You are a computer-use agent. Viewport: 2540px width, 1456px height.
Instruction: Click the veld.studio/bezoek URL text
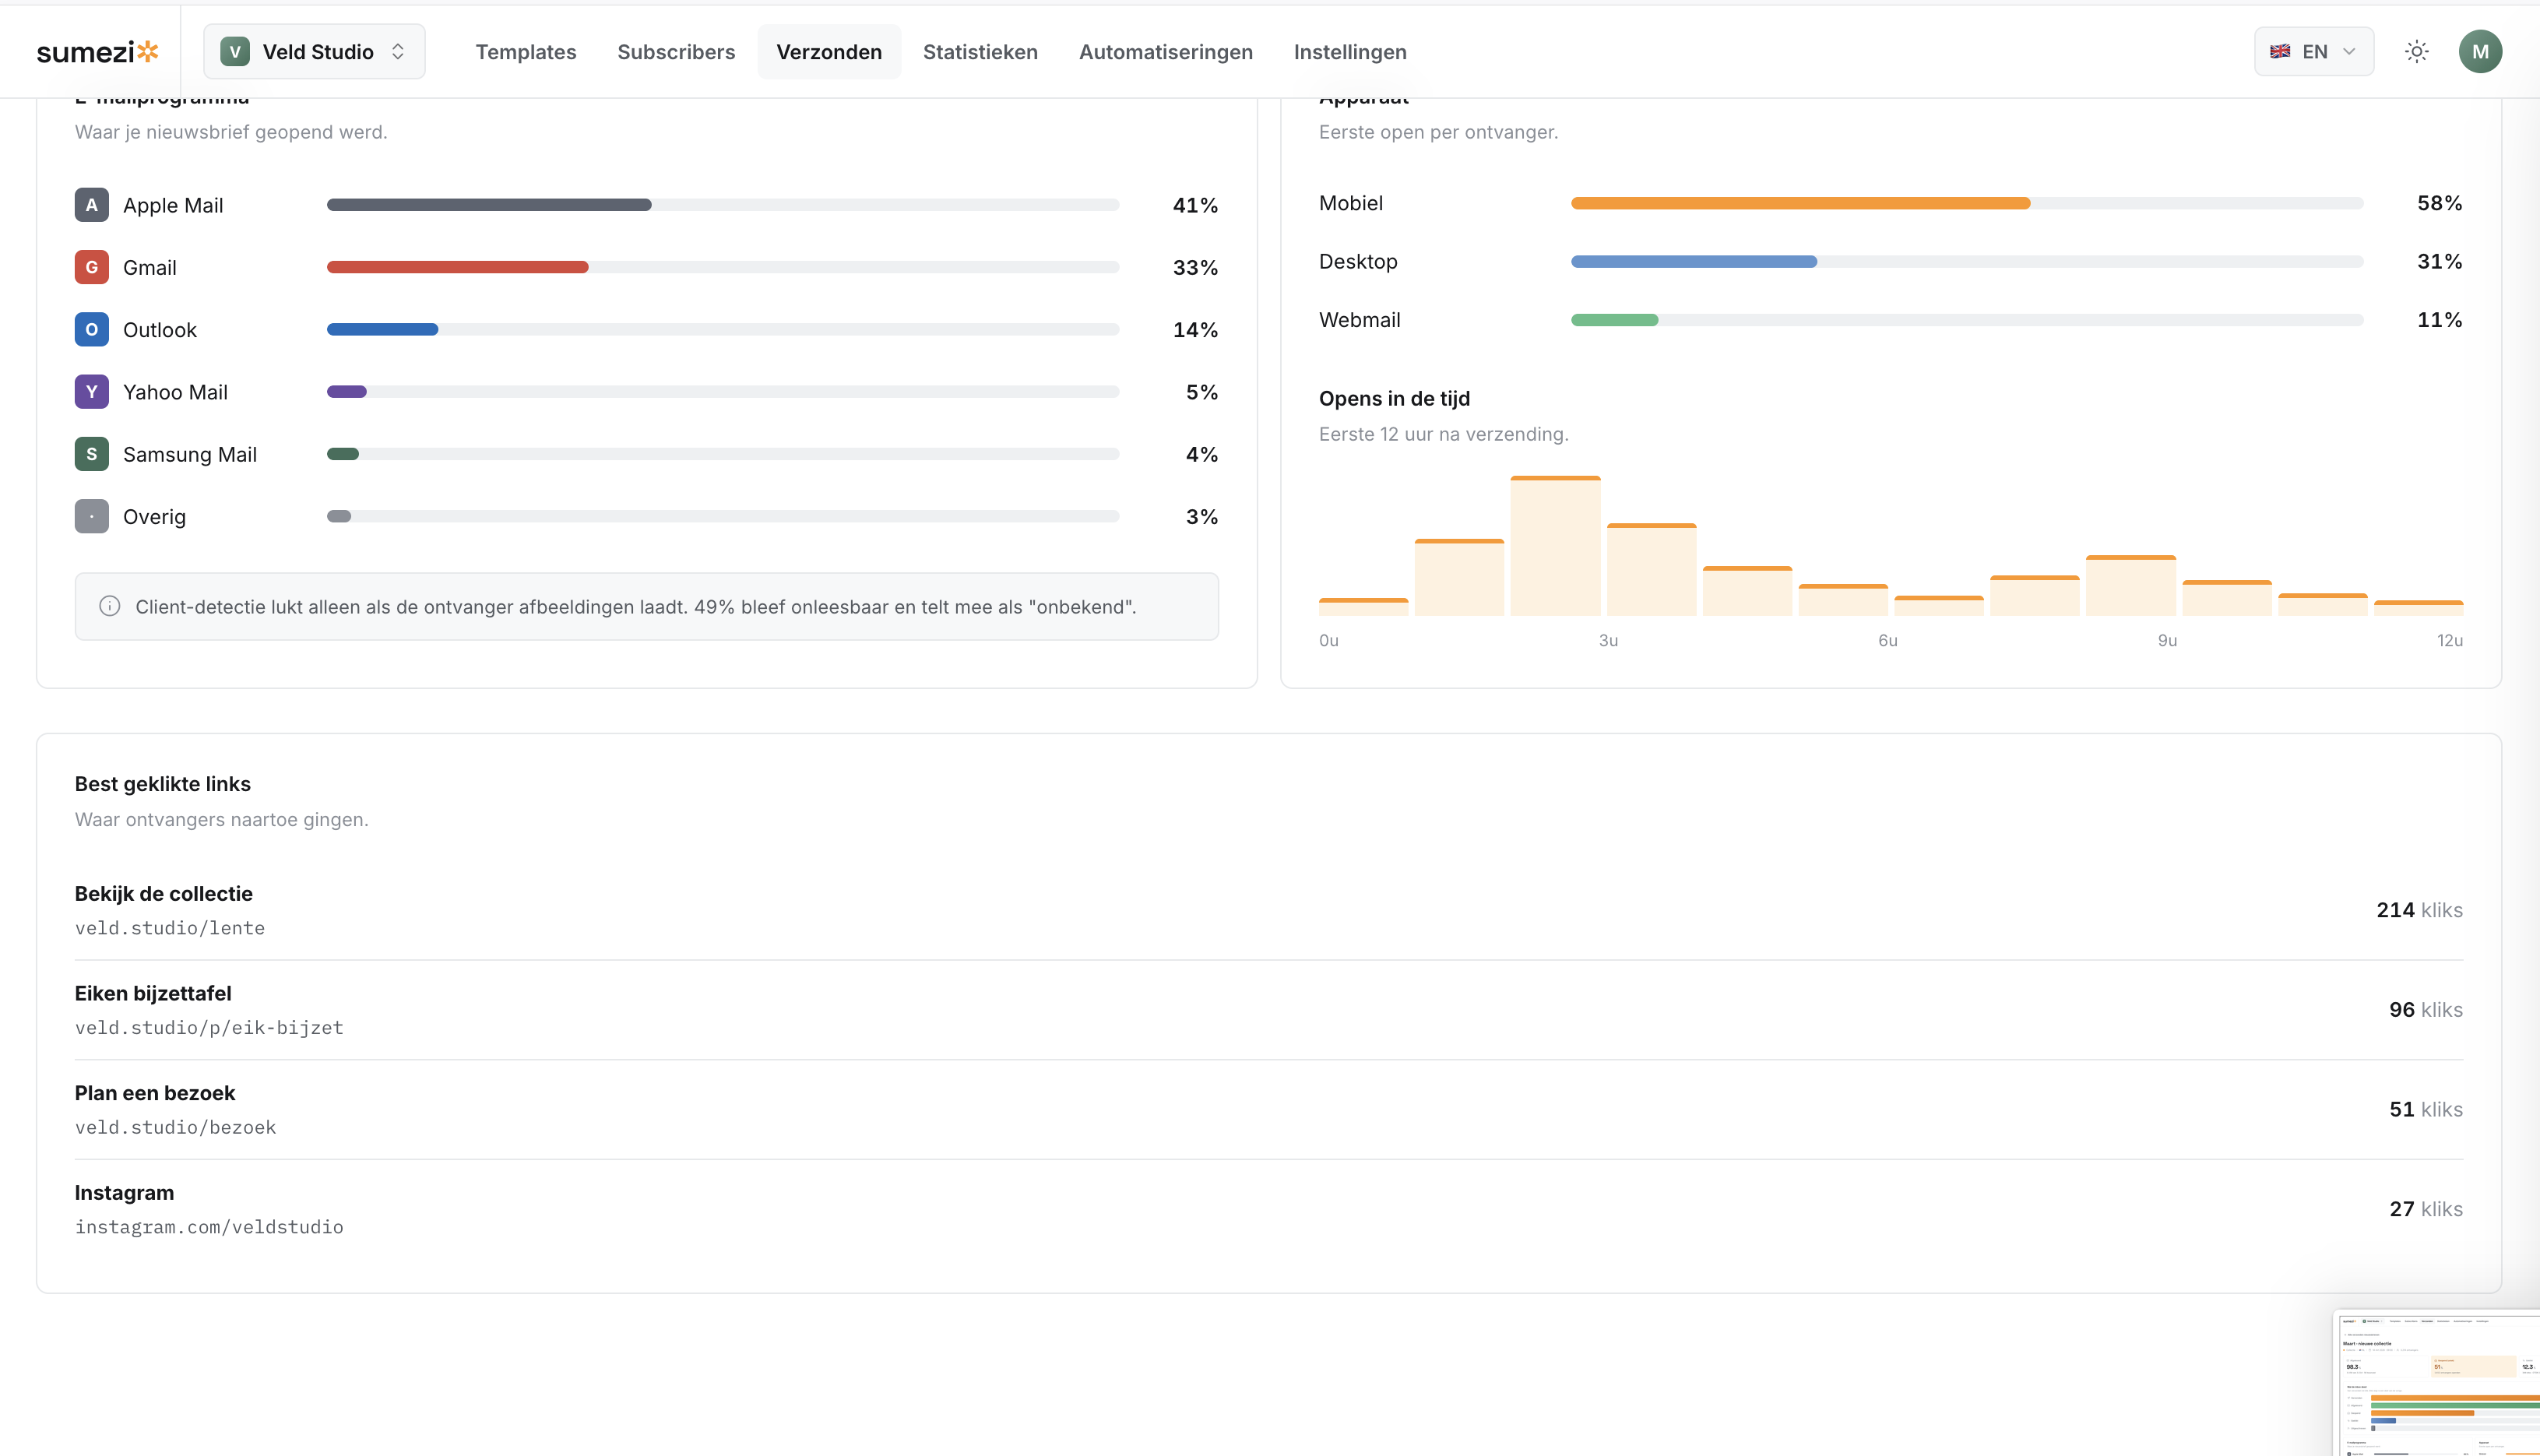(x=175, y=1127)
